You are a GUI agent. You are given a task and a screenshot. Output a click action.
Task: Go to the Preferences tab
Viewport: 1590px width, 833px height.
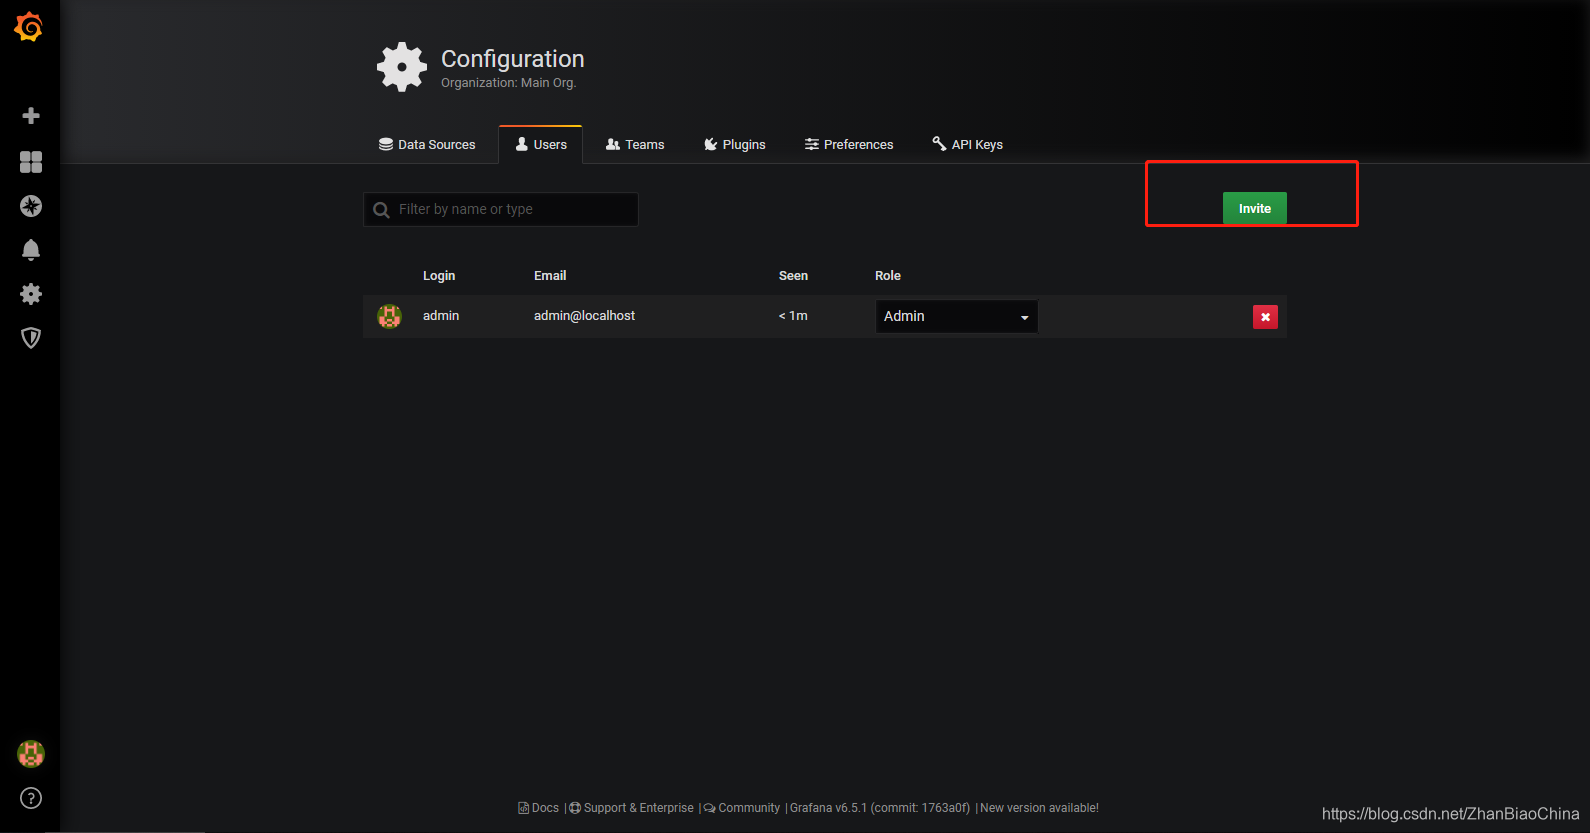[x=849, y=145]
